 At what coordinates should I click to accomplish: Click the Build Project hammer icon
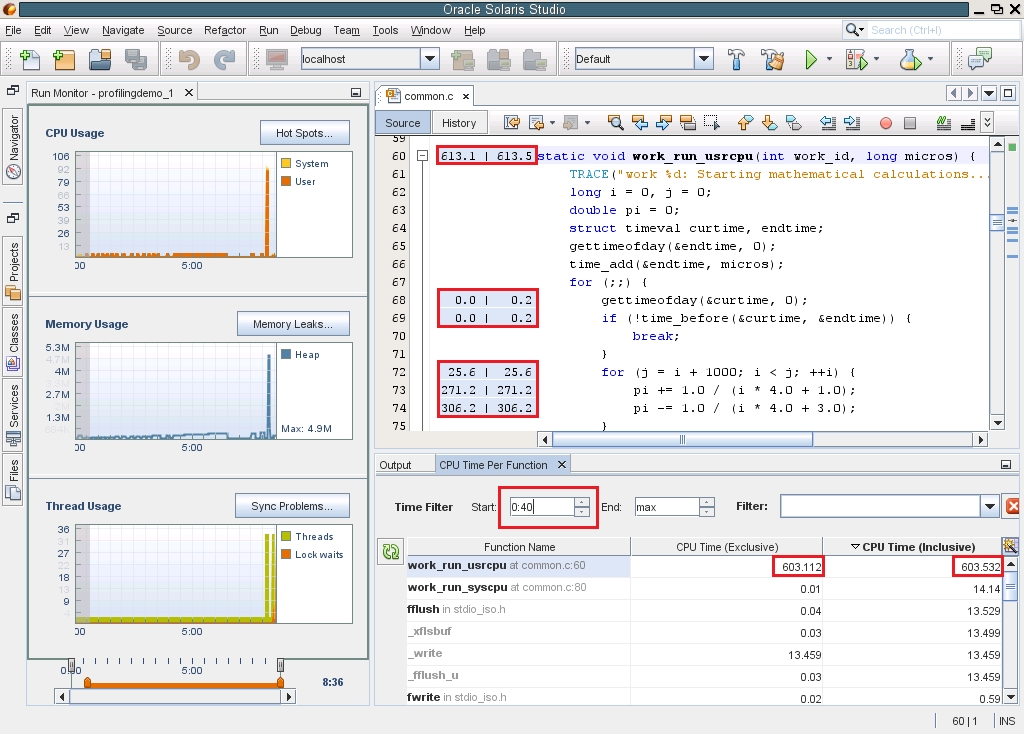point(737,59)
